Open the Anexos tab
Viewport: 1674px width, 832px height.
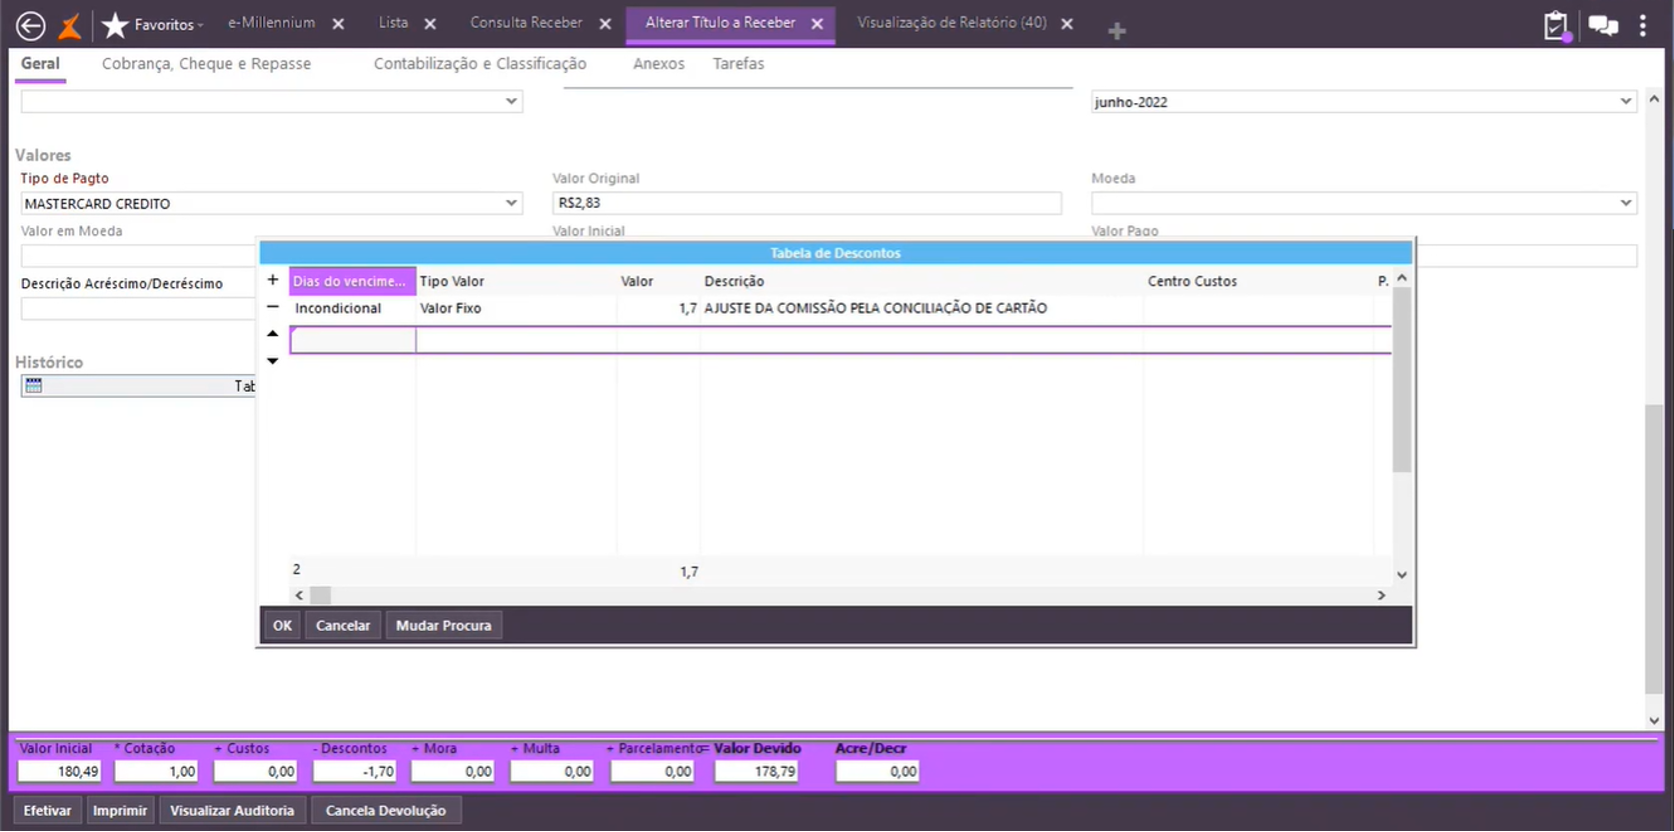659,64
